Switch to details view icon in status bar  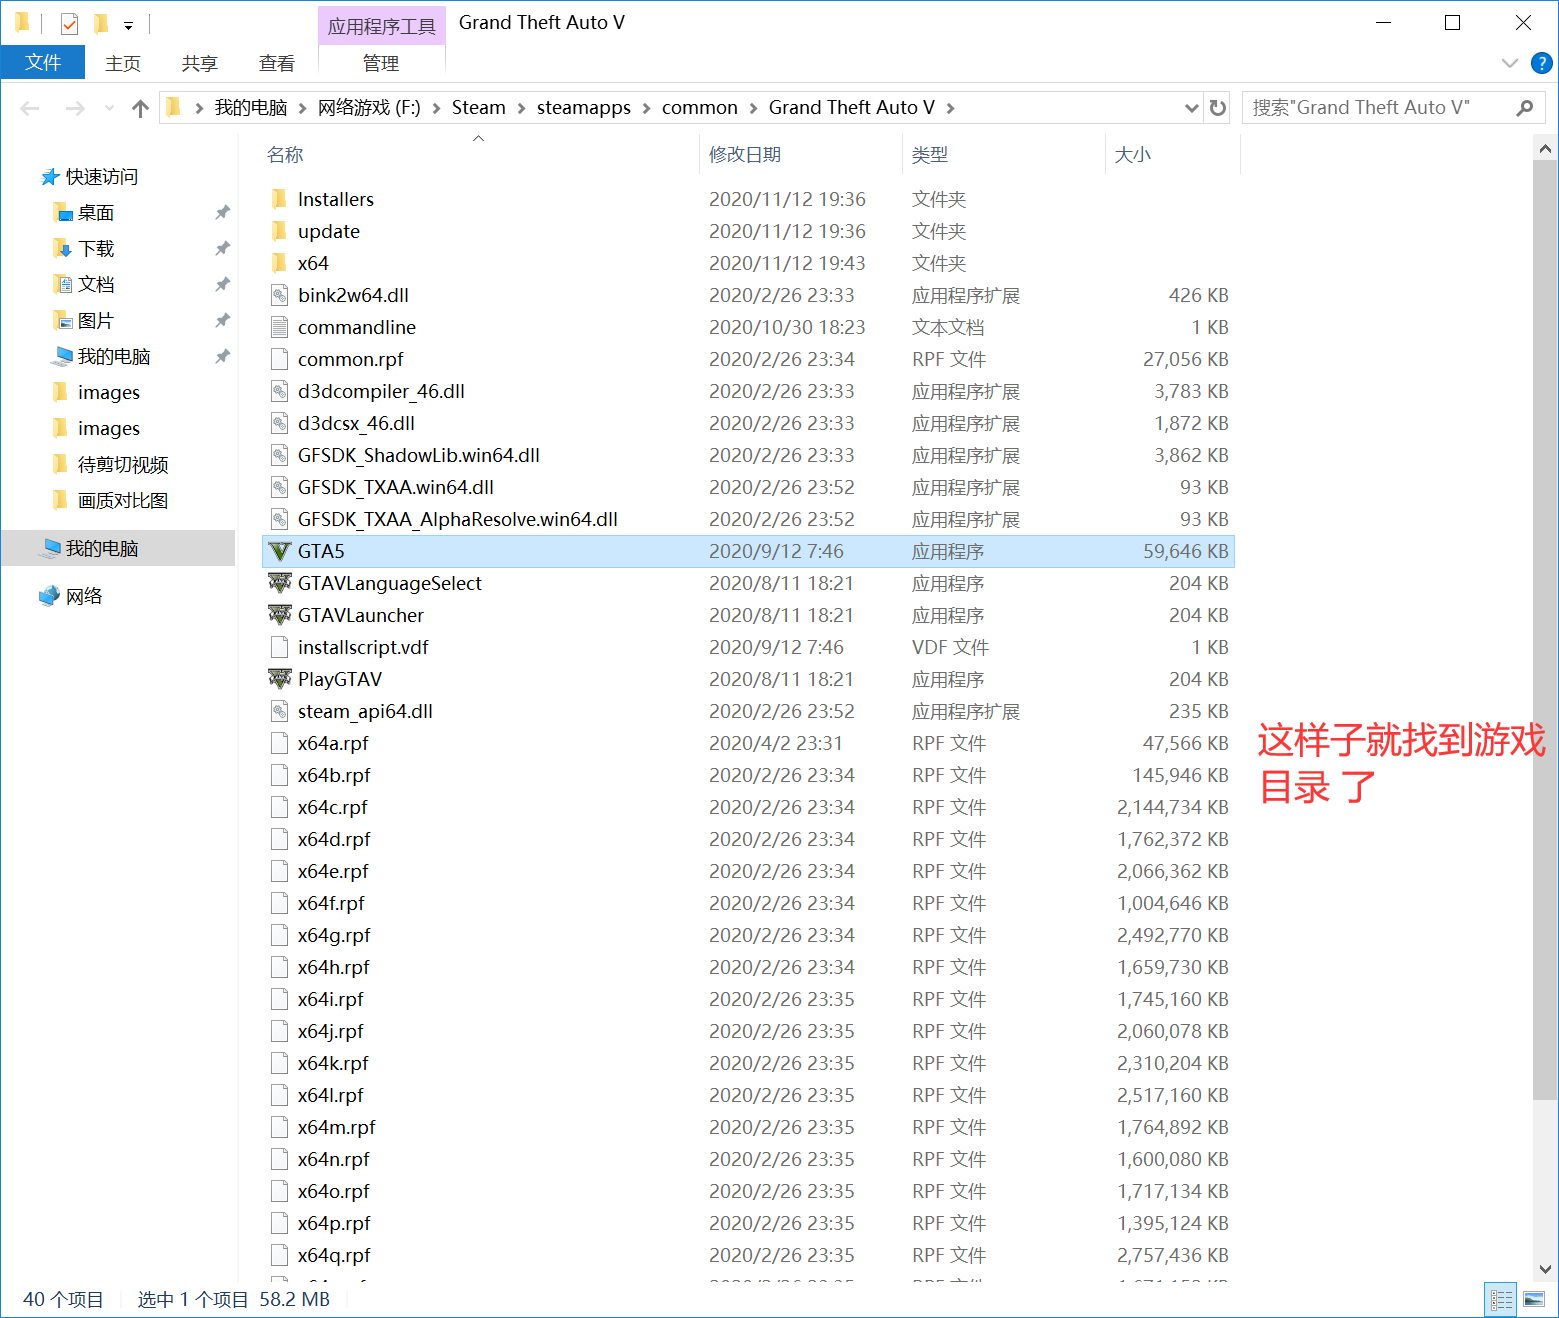pyautogui.click(x=1501, y=1300)
